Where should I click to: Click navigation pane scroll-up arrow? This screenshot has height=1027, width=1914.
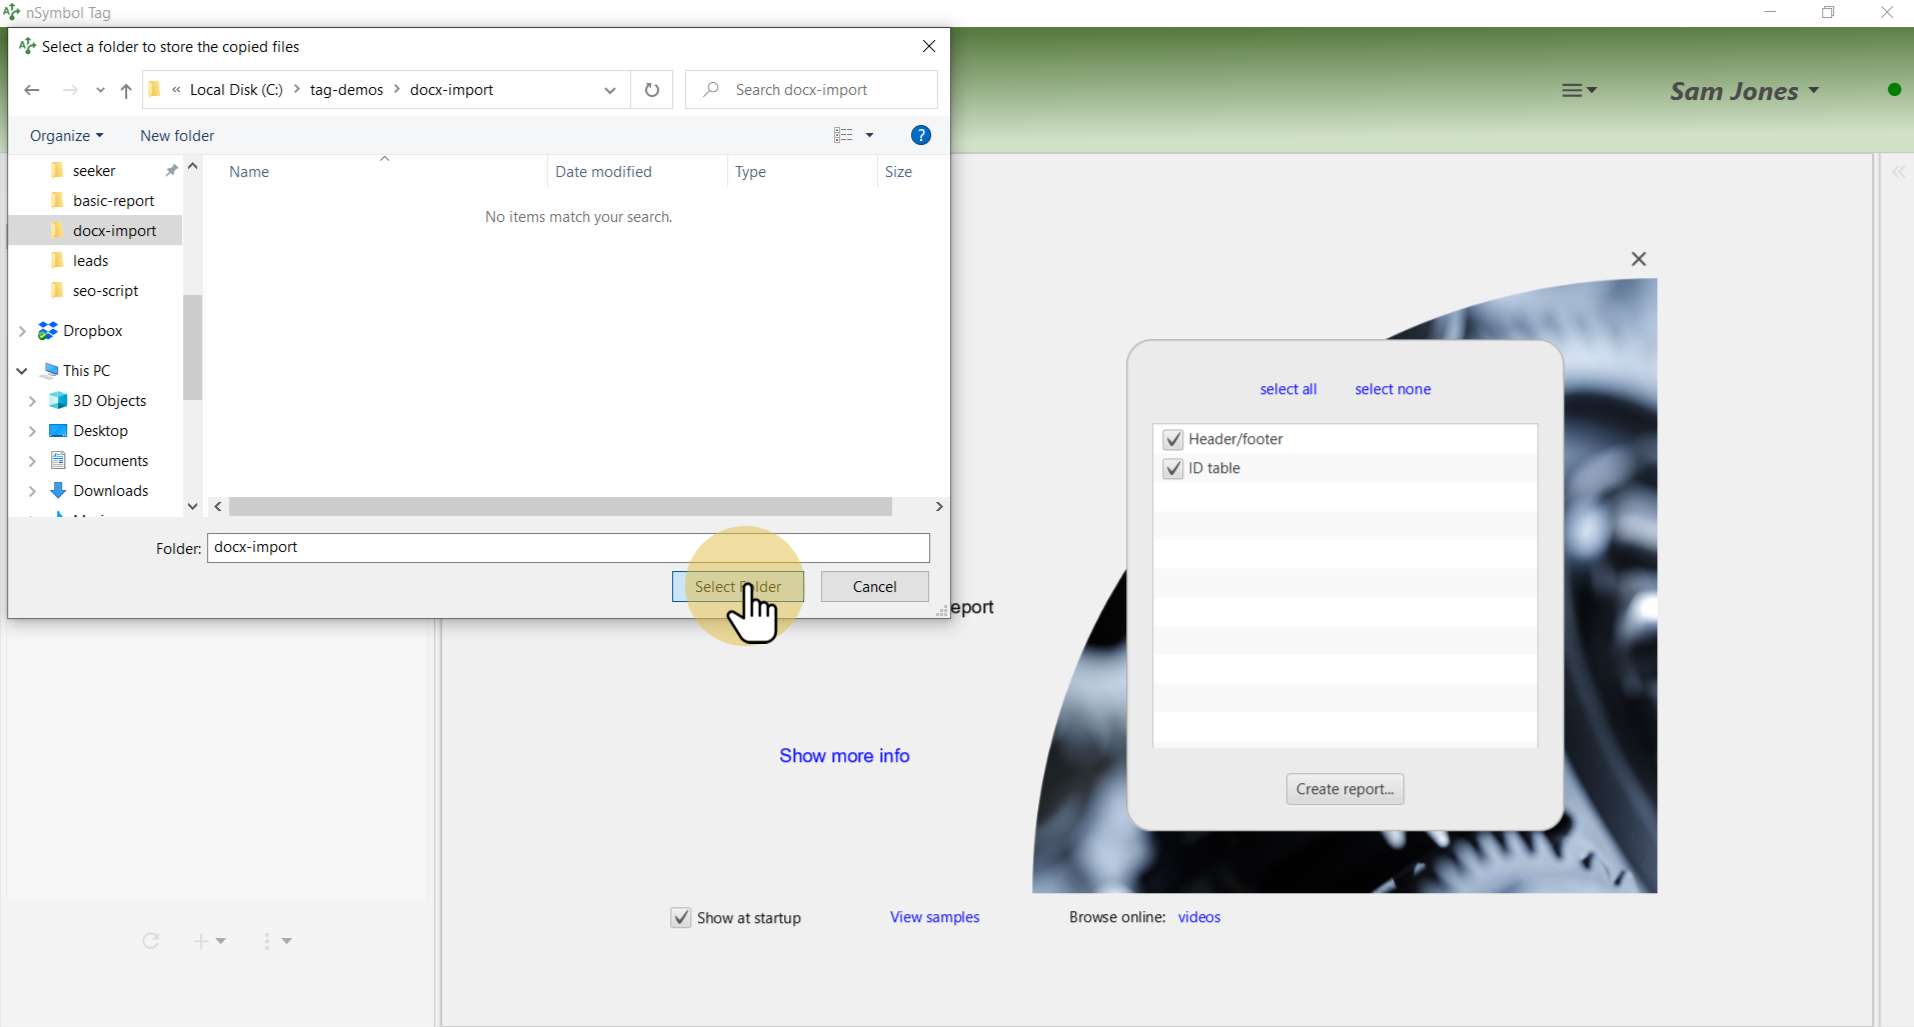click(x=193, y=166)
